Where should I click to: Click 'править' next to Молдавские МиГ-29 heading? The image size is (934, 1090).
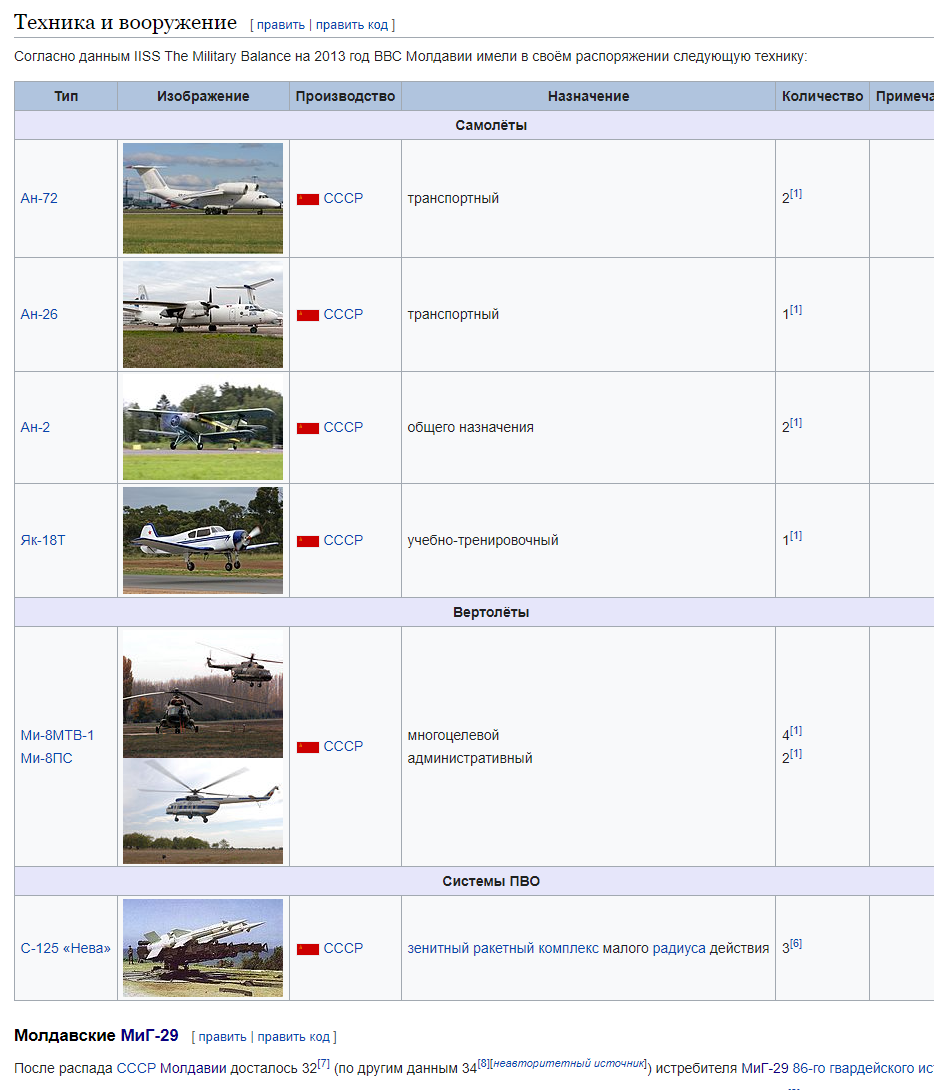tap(222, 1036)
